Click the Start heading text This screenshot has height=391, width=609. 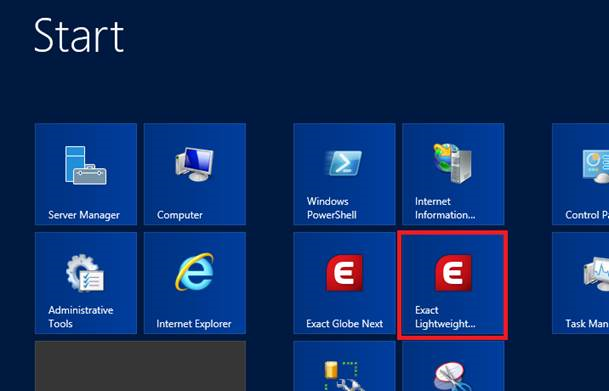tap(79, 36)
